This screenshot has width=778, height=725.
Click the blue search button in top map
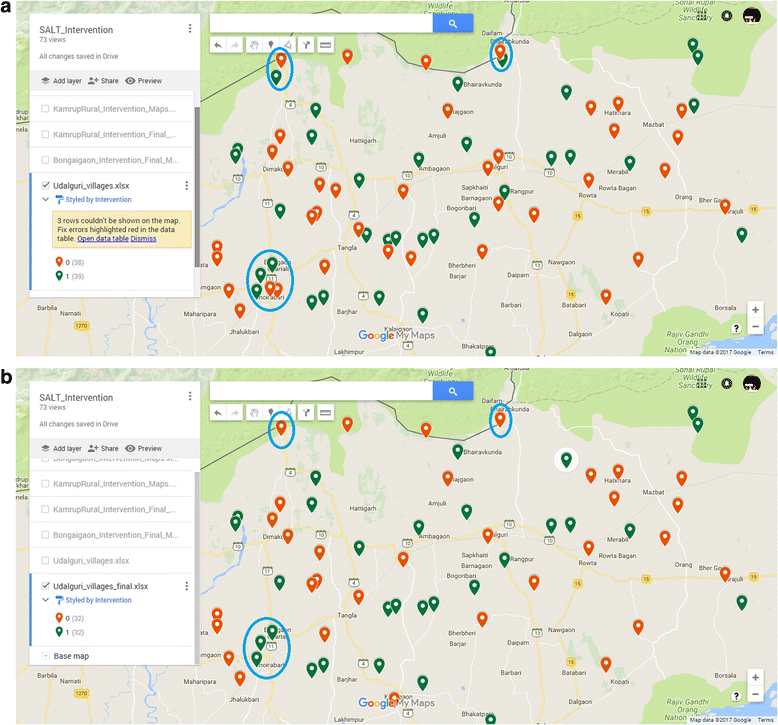click(452, 24)
